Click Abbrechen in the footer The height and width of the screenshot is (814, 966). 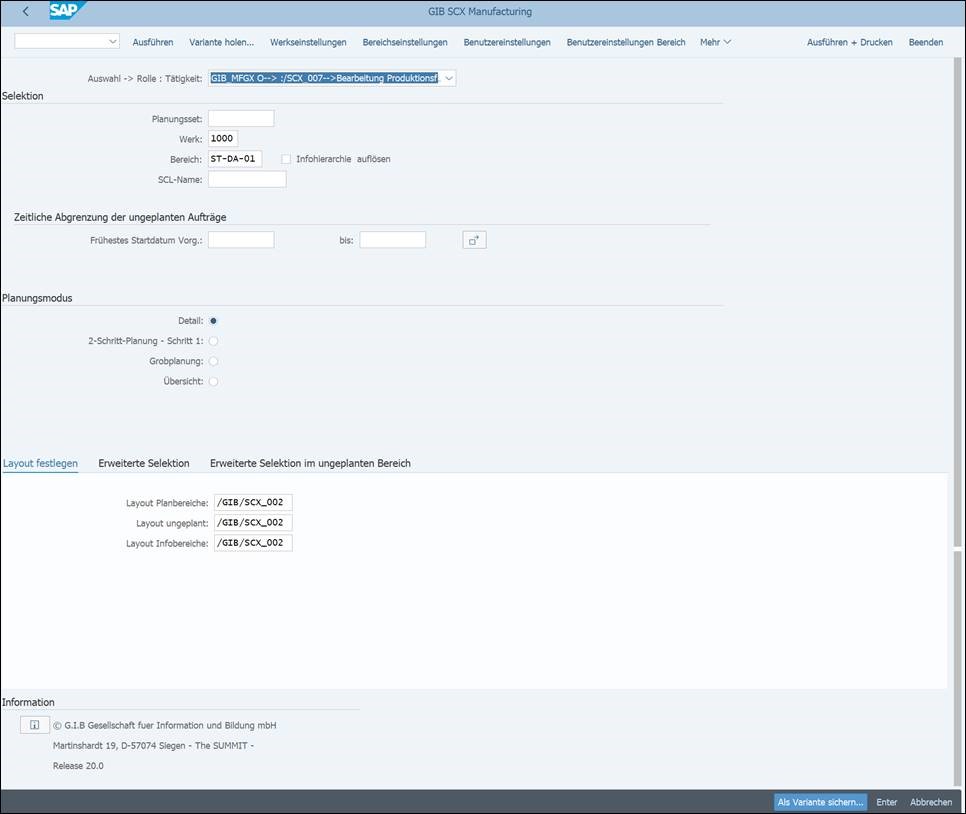[930, 802]
